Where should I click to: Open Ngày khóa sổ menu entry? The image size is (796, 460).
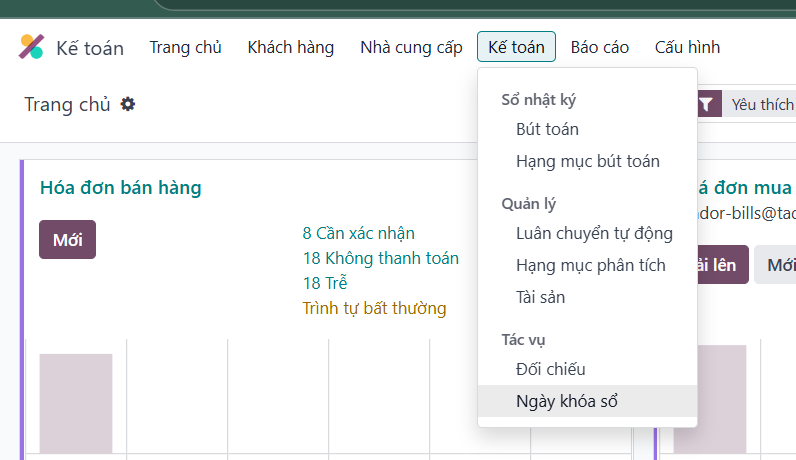pos(587,401)
